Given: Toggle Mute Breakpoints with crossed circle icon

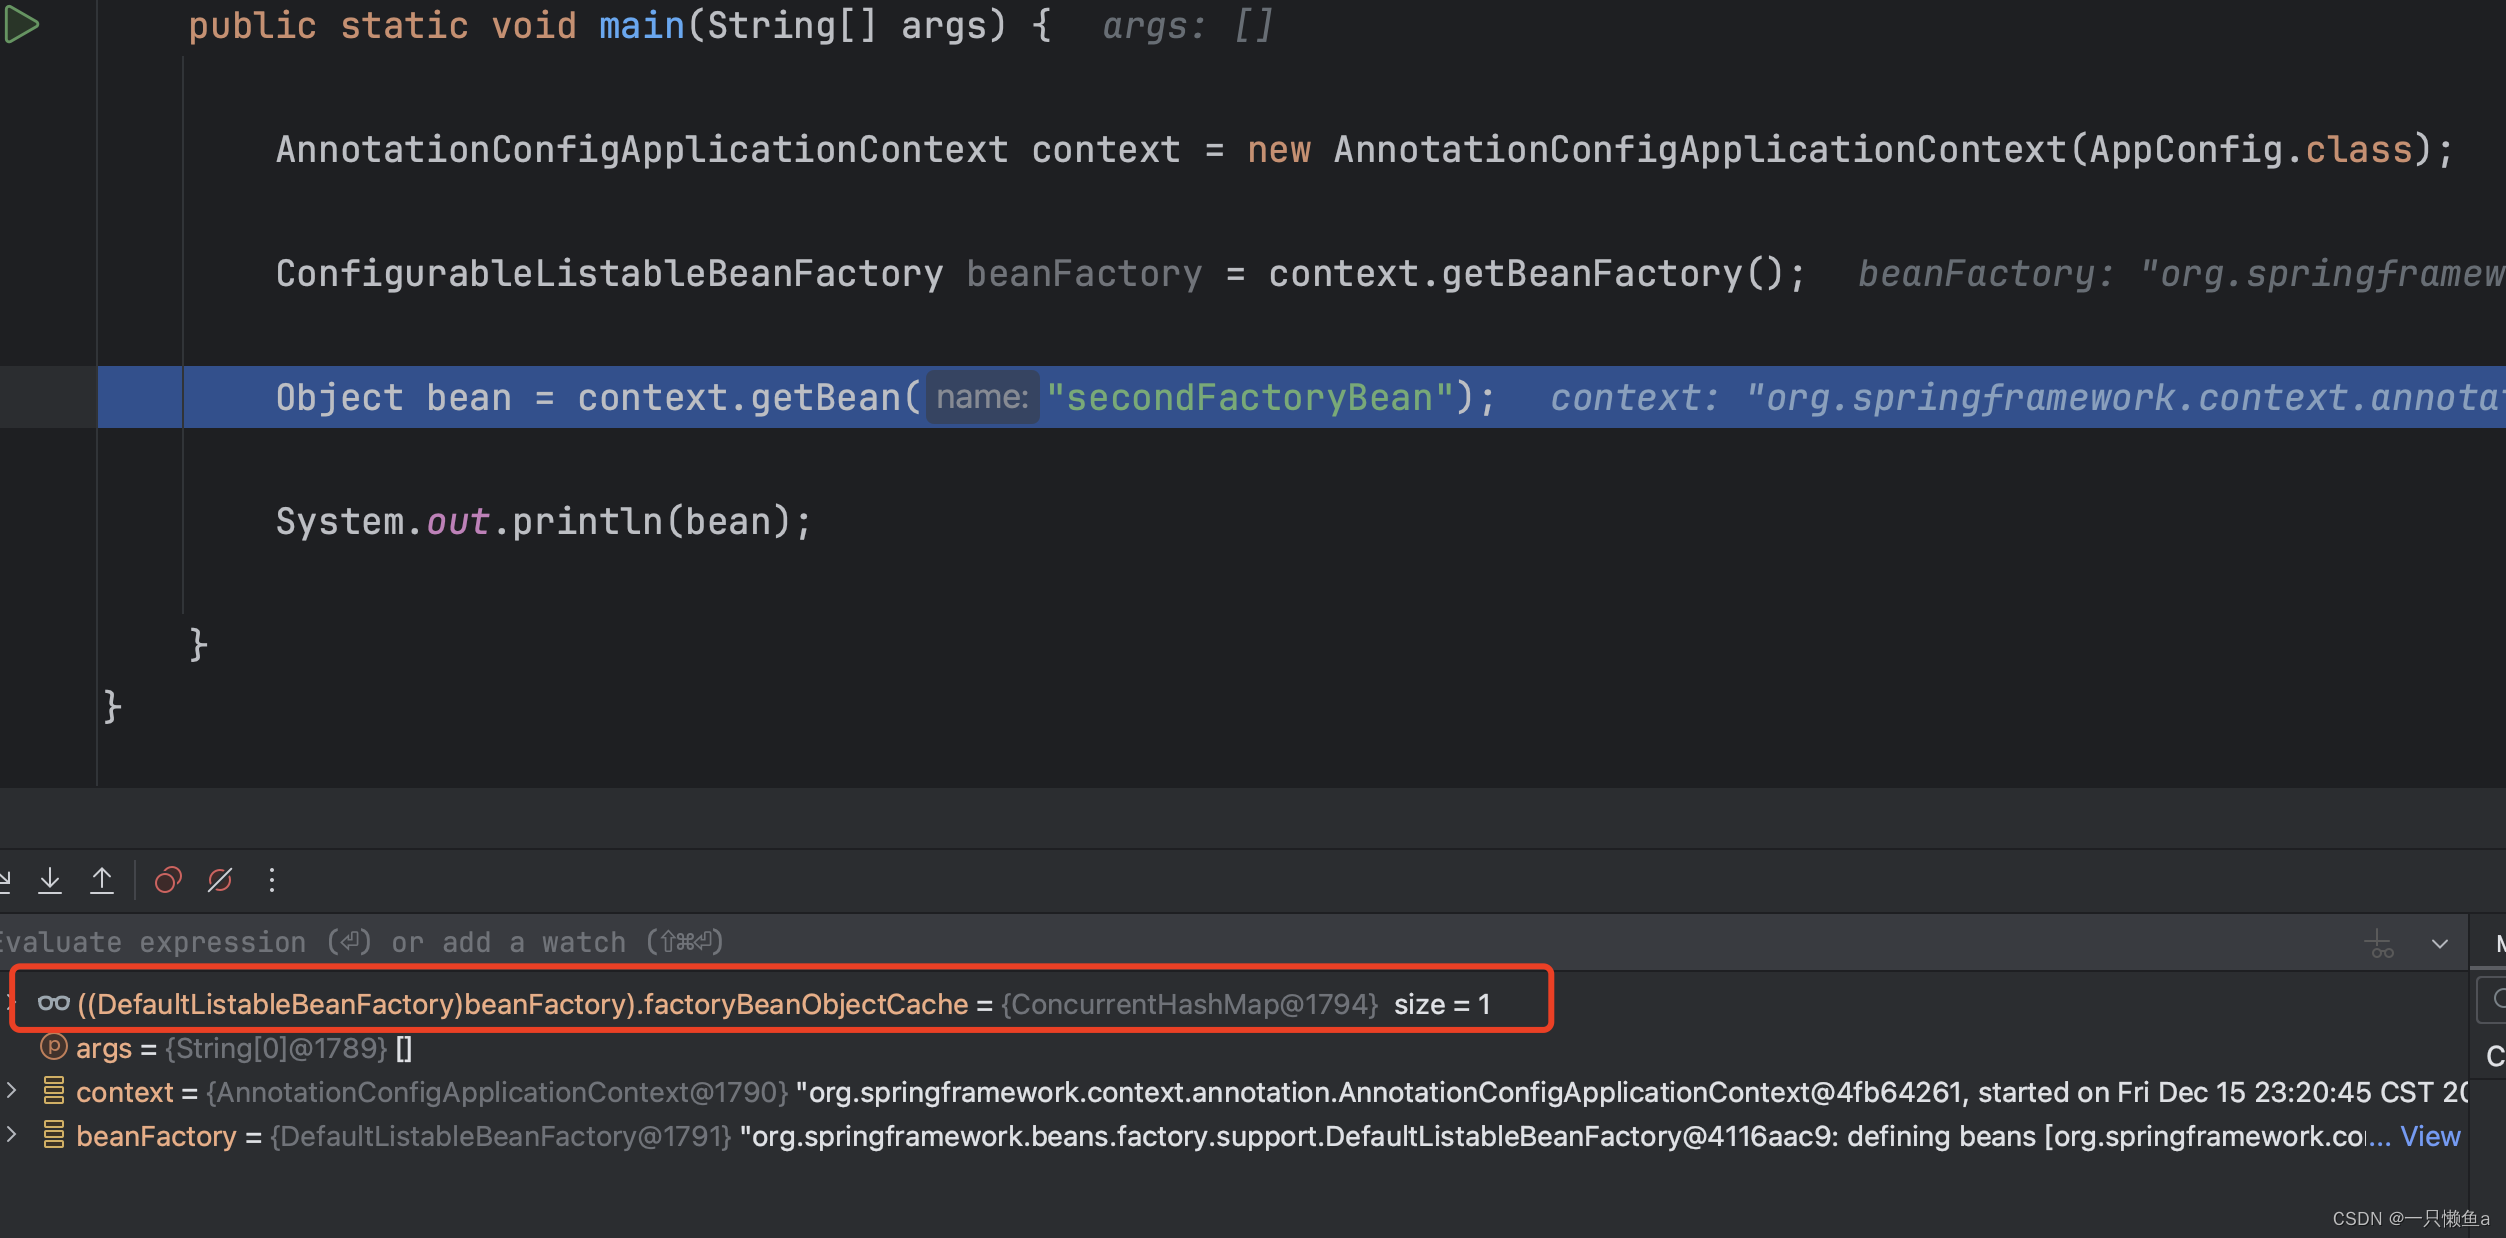Looking at the screenshot, I should pos(220,880).
